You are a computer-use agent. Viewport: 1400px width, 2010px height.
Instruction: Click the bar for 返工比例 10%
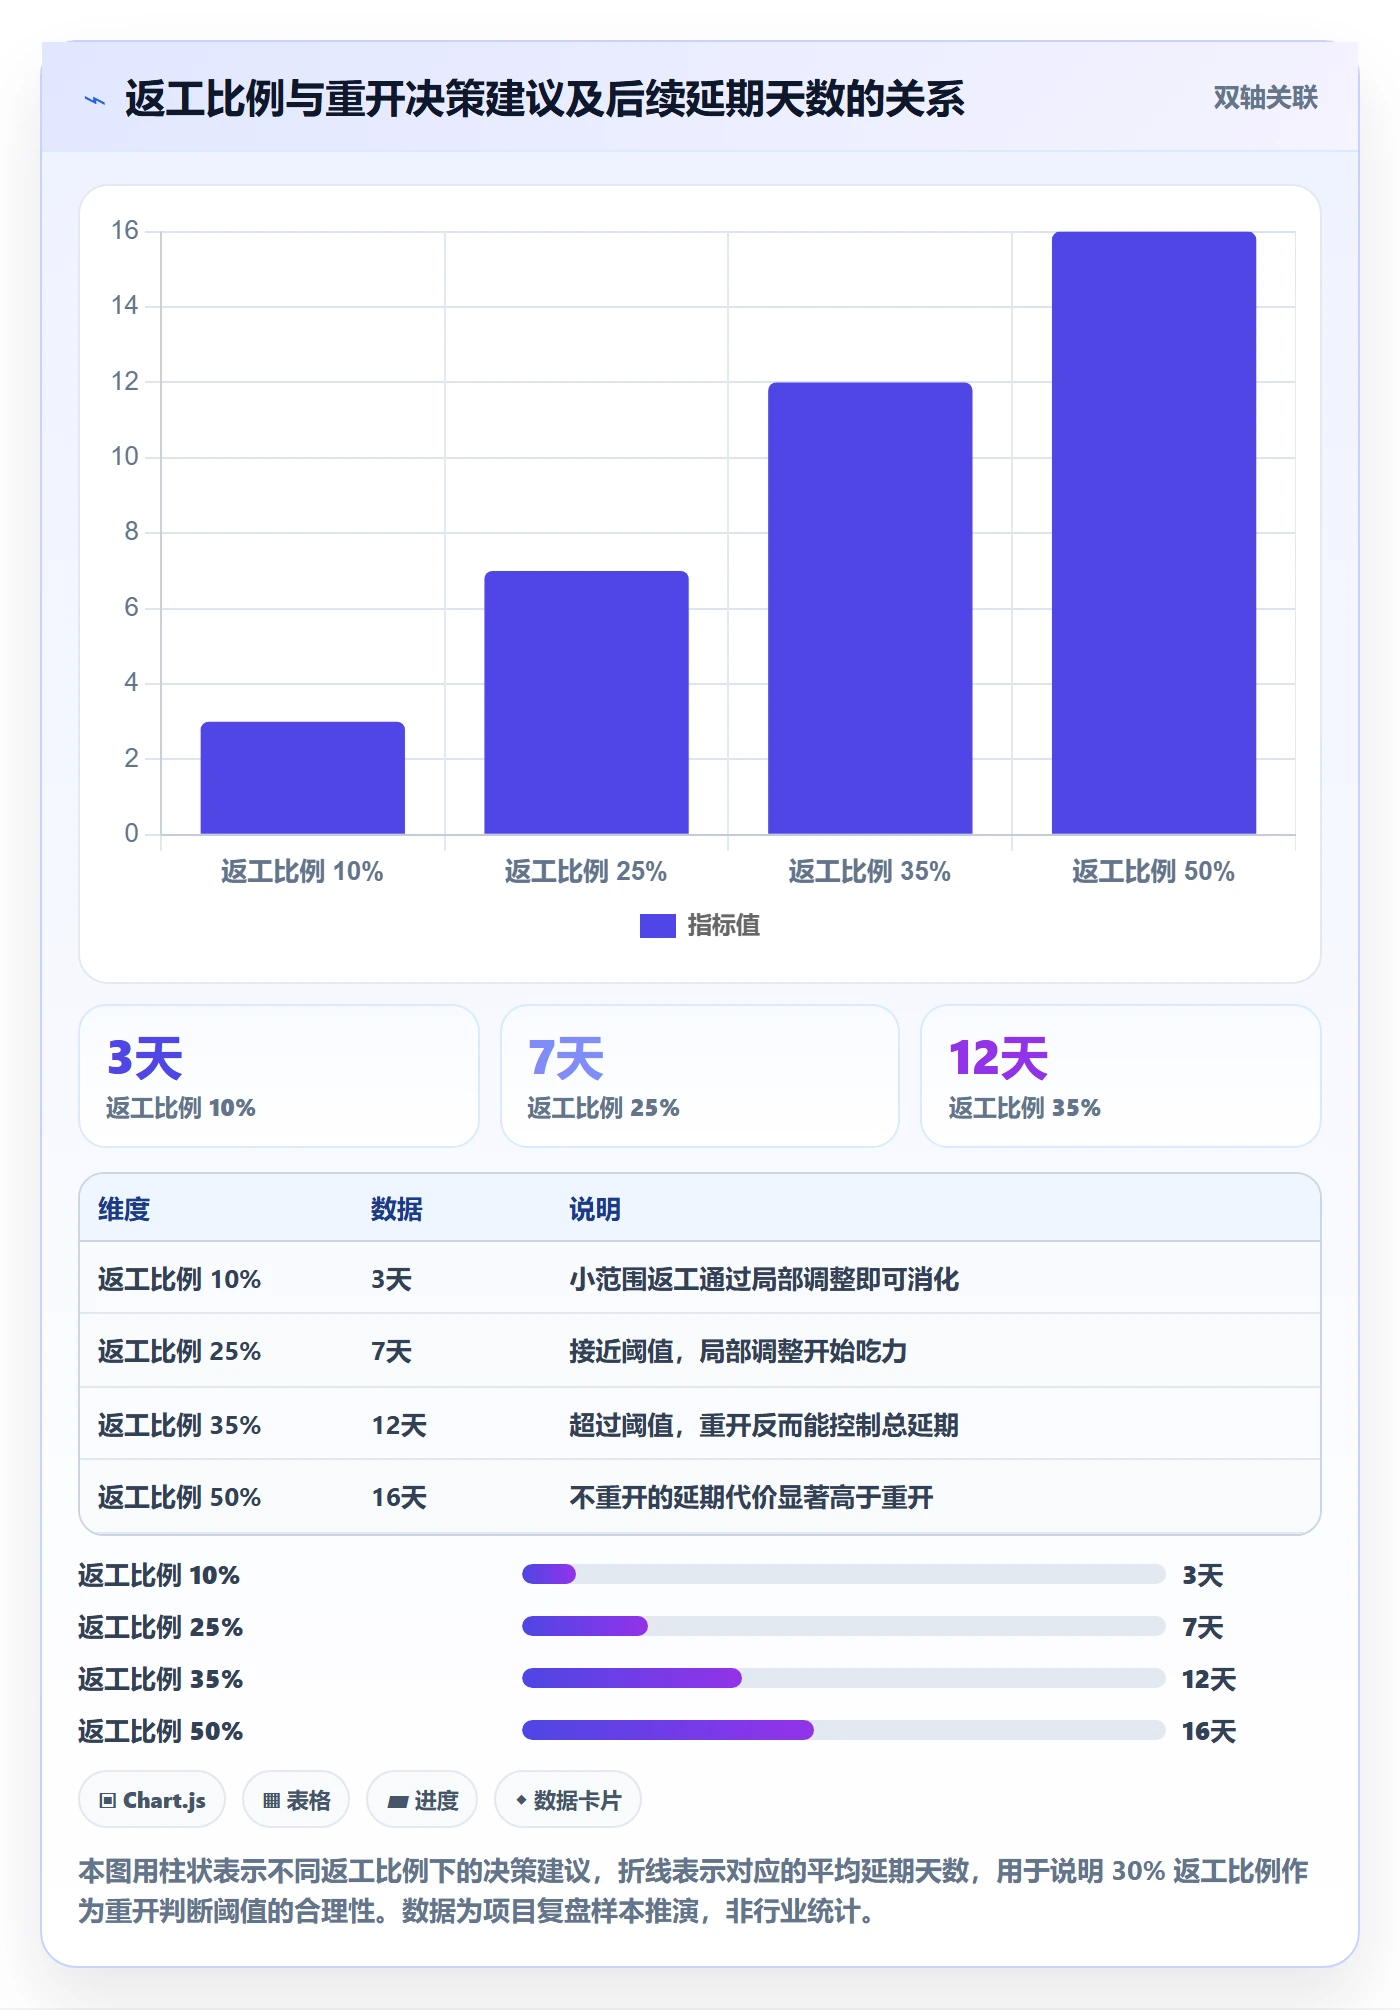tap(303, 778)
